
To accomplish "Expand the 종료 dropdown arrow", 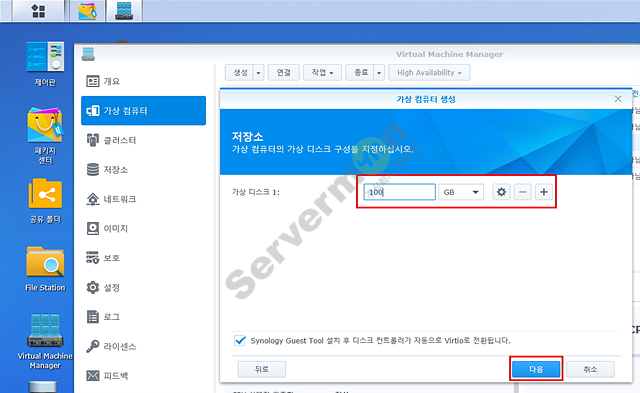I will (379, 73).
